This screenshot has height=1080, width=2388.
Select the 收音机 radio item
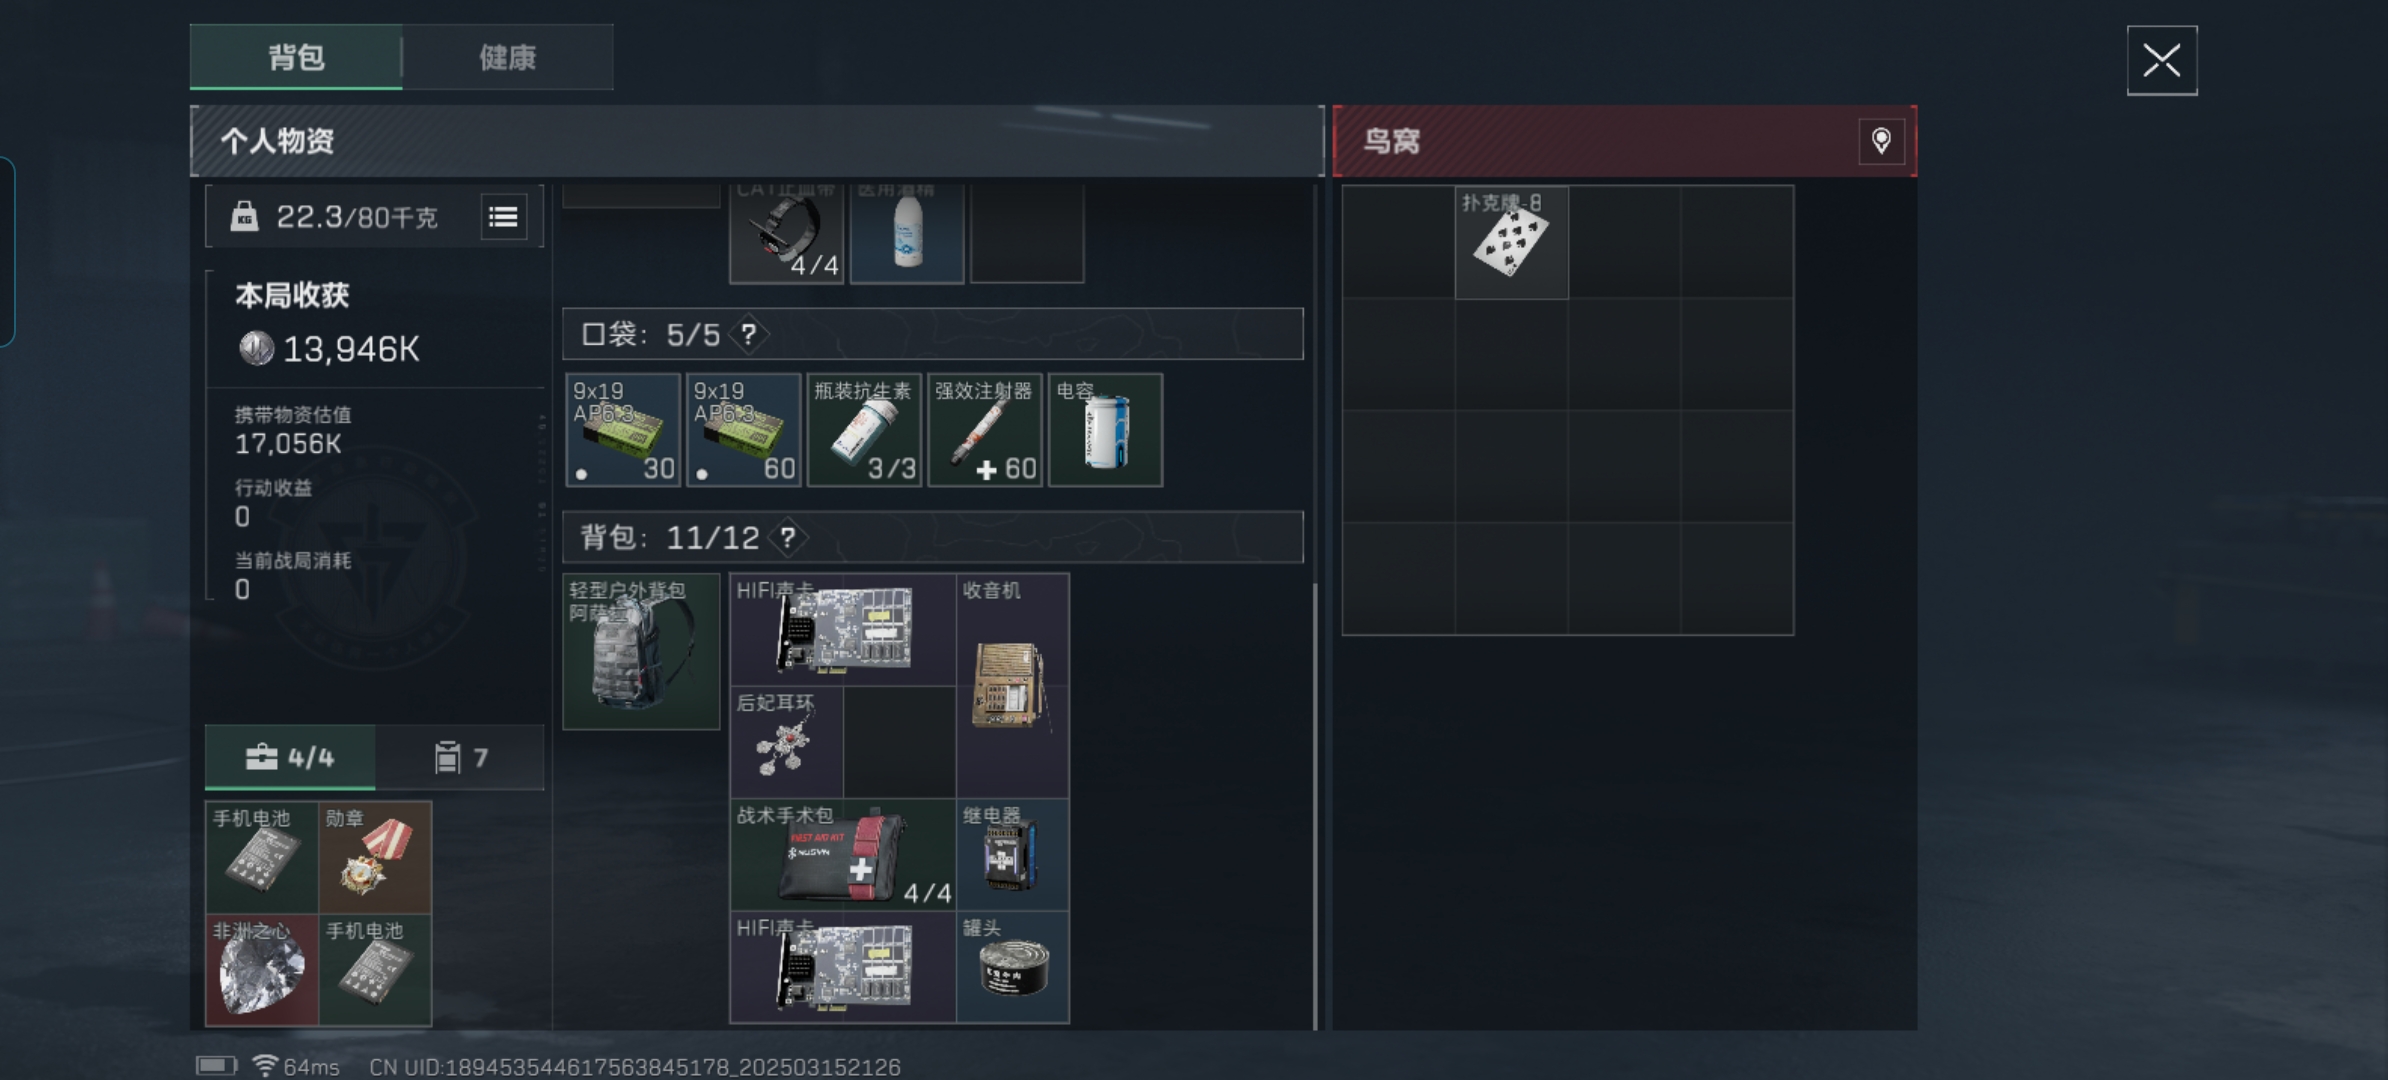1012,685
